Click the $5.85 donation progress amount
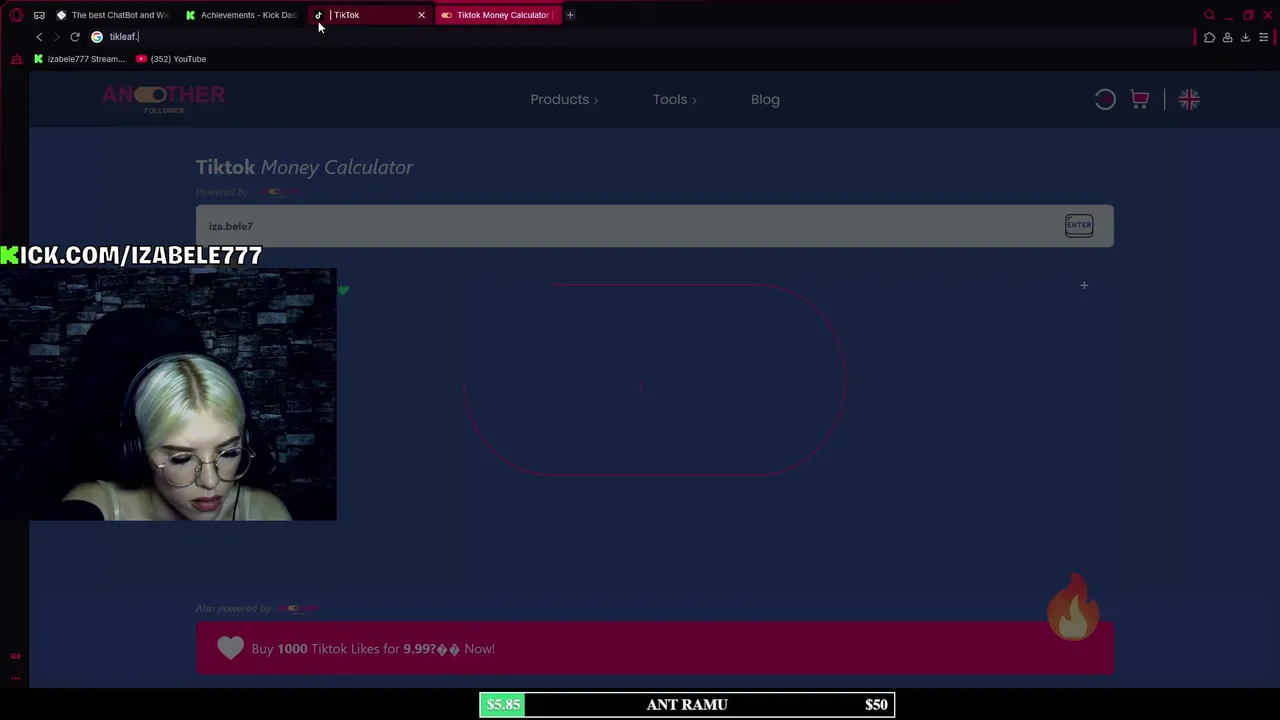1280x720 pixels. (503, 705)
